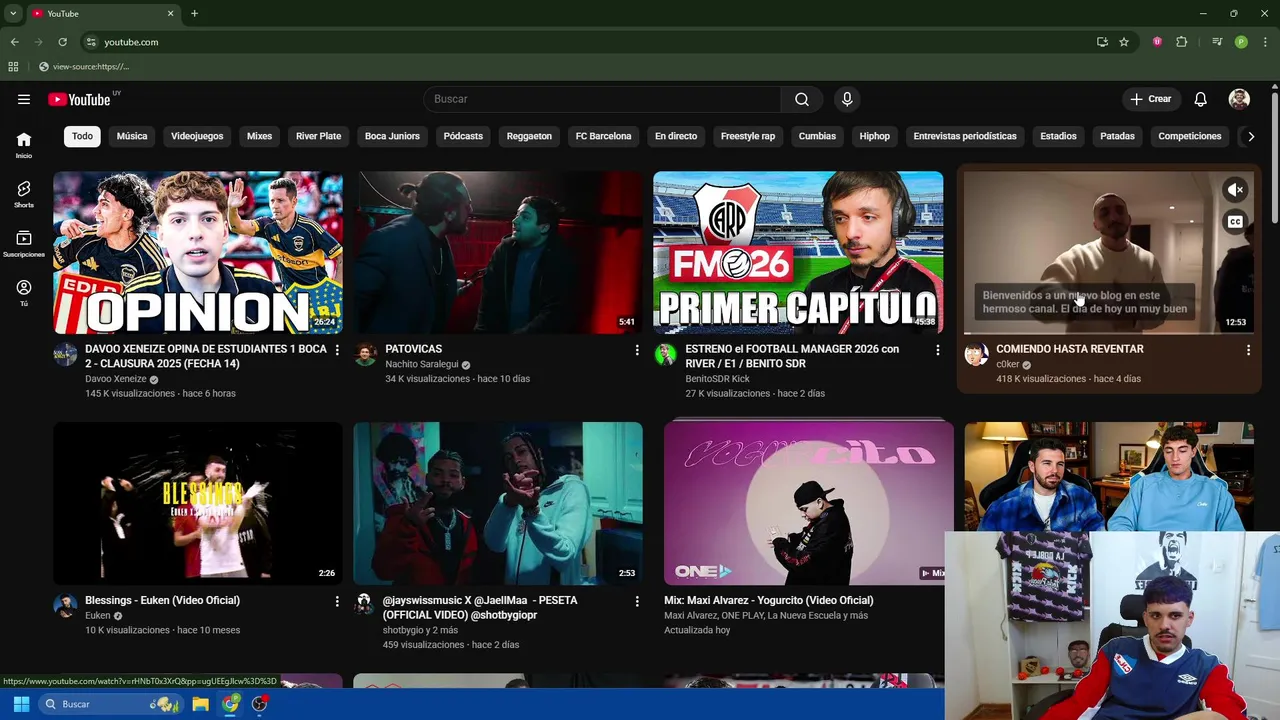Select the En directo chip
Viewport: 1280px width, 720px height.
click(676, 136)
